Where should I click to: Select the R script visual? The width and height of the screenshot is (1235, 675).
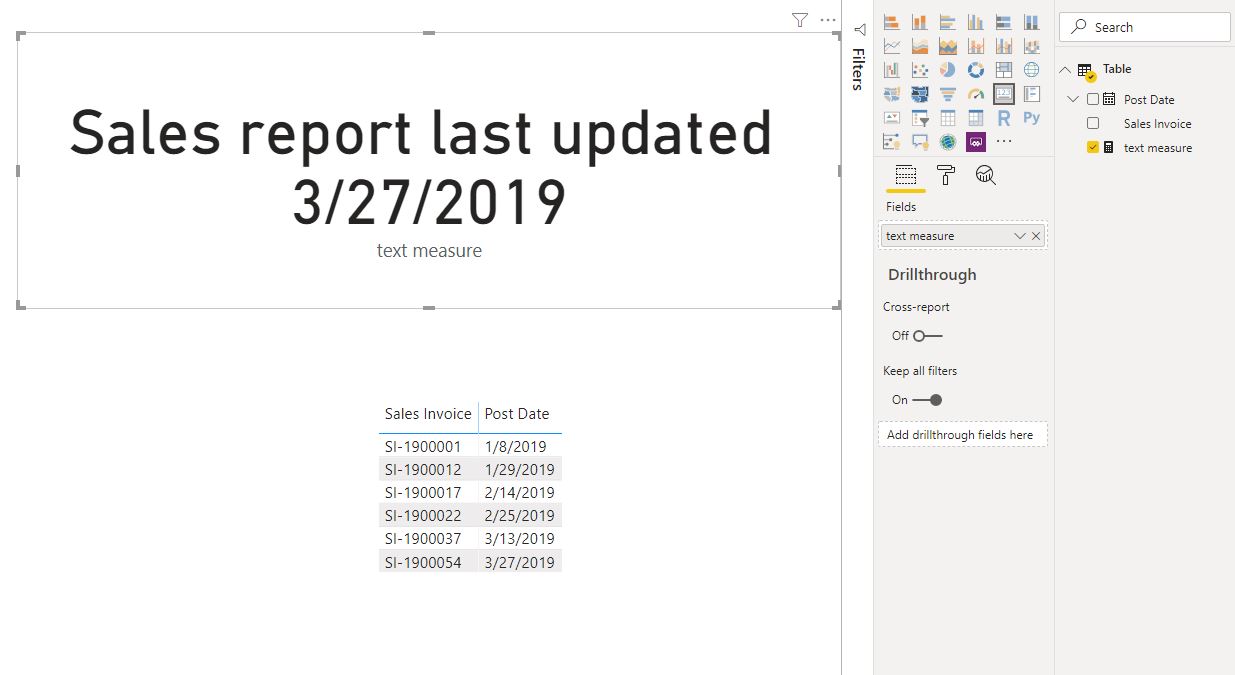pos(1004,118)
